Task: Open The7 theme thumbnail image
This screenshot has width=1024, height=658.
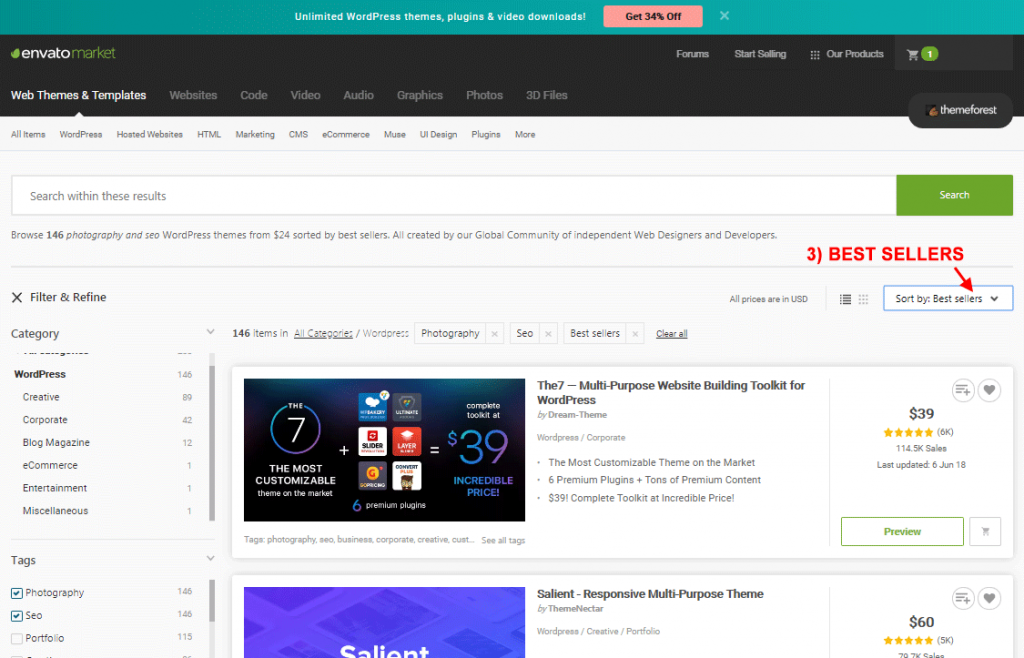Action: click(x=384, y=450)
